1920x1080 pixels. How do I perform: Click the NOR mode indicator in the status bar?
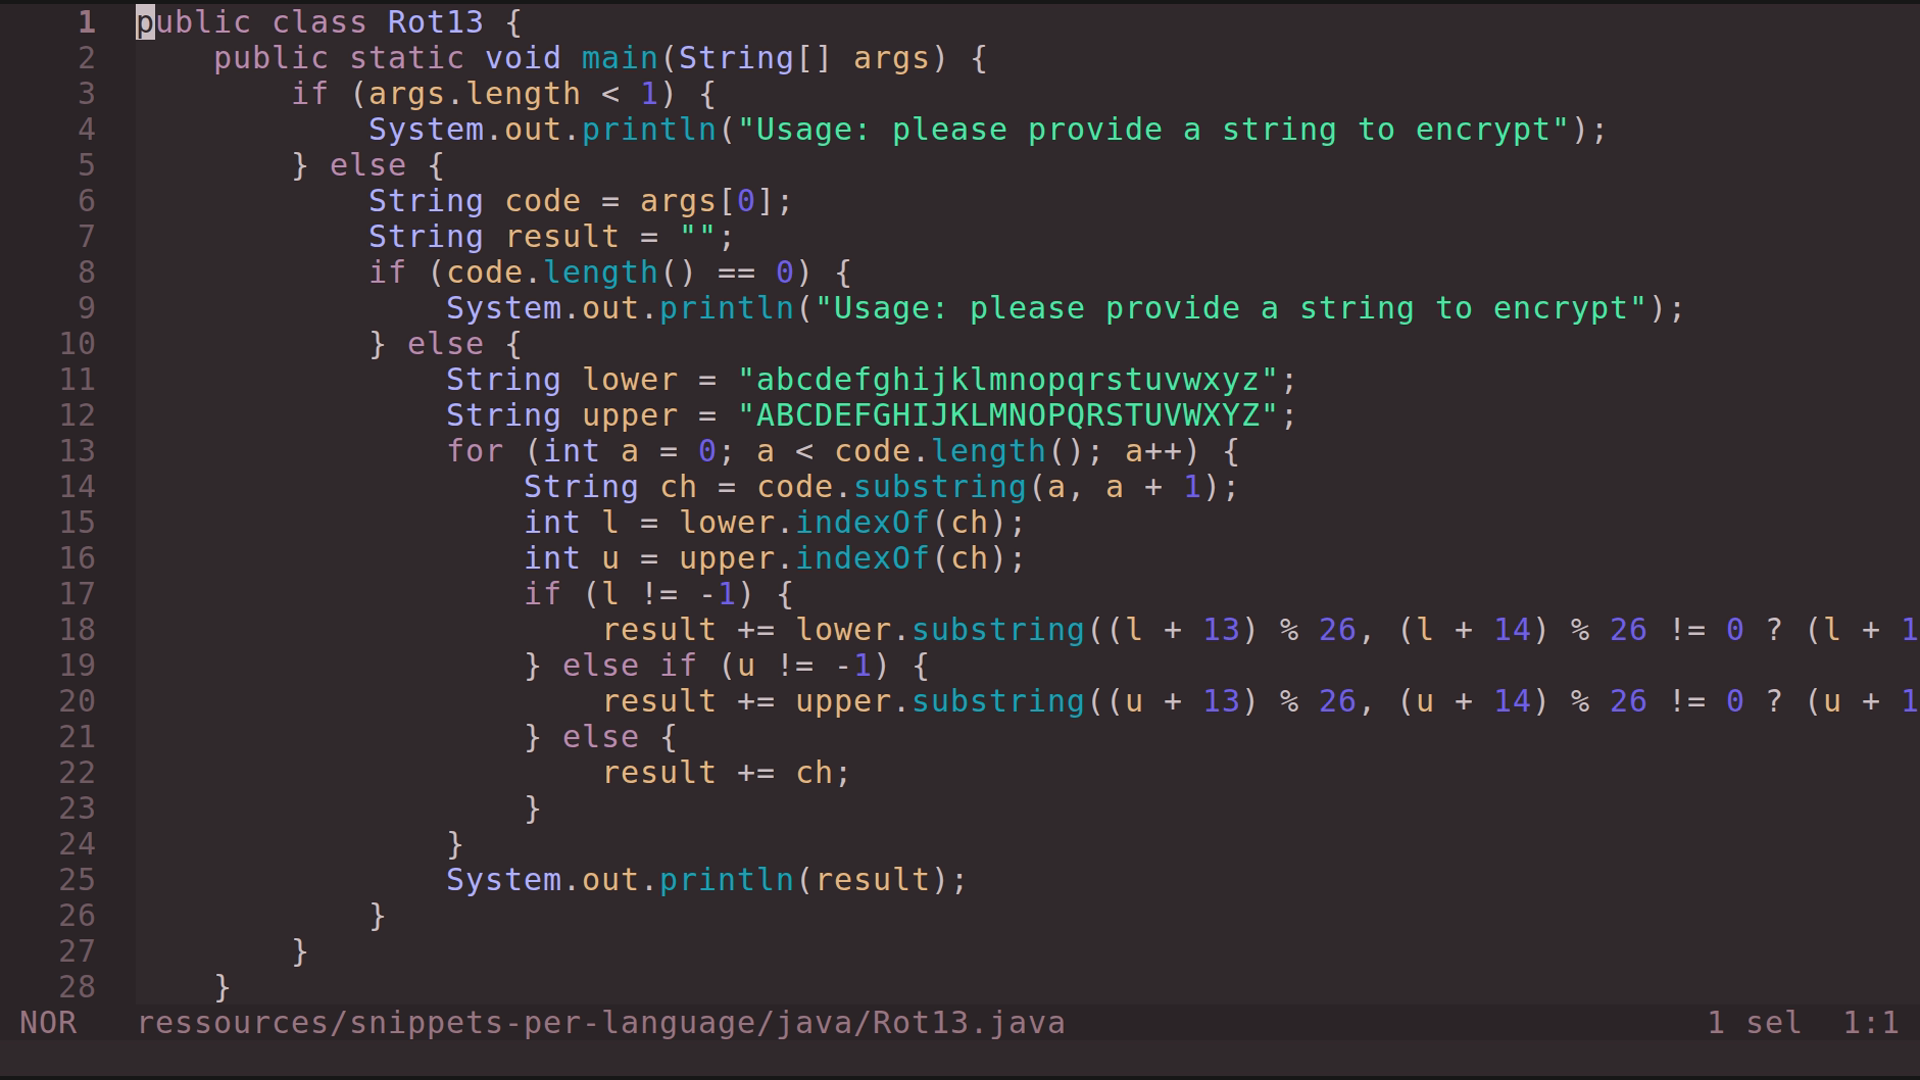pos(46,1022)
